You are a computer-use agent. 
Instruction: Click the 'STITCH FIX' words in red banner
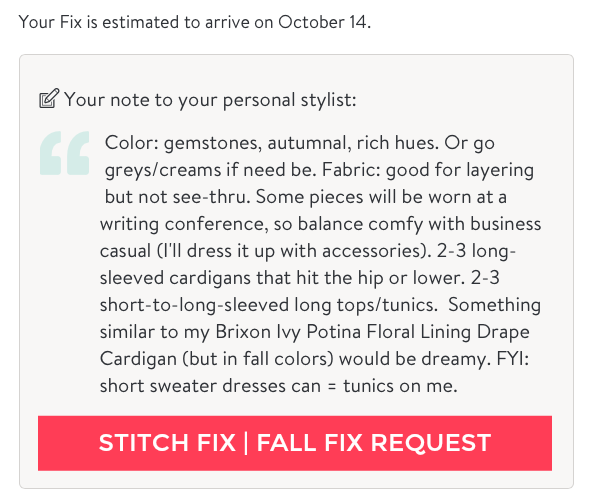point(167,443)
